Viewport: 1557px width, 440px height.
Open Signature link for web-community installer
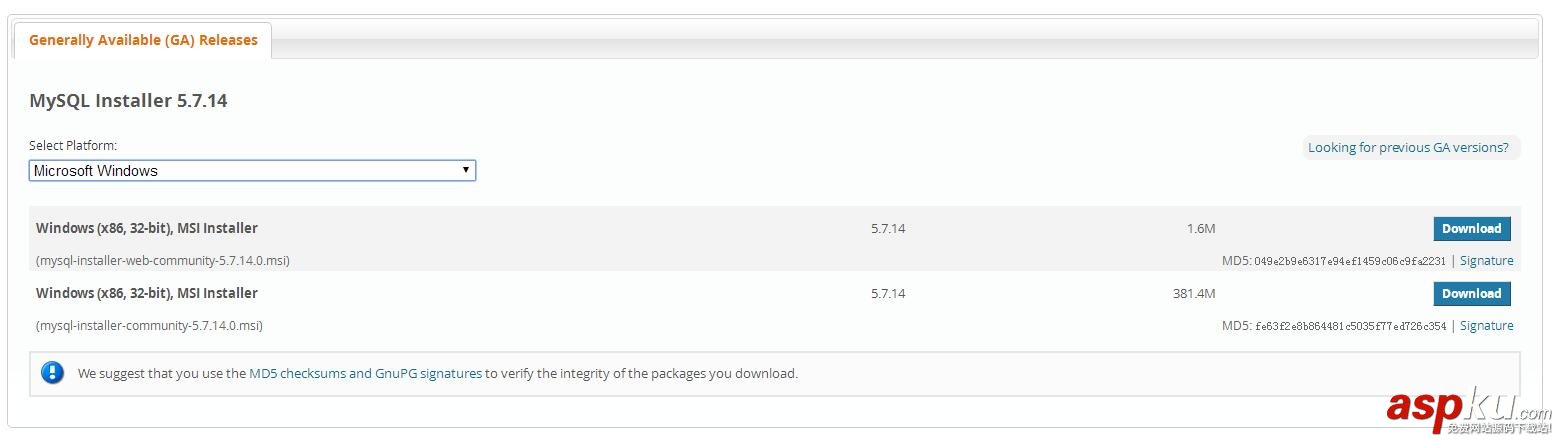pos(1486,261)
